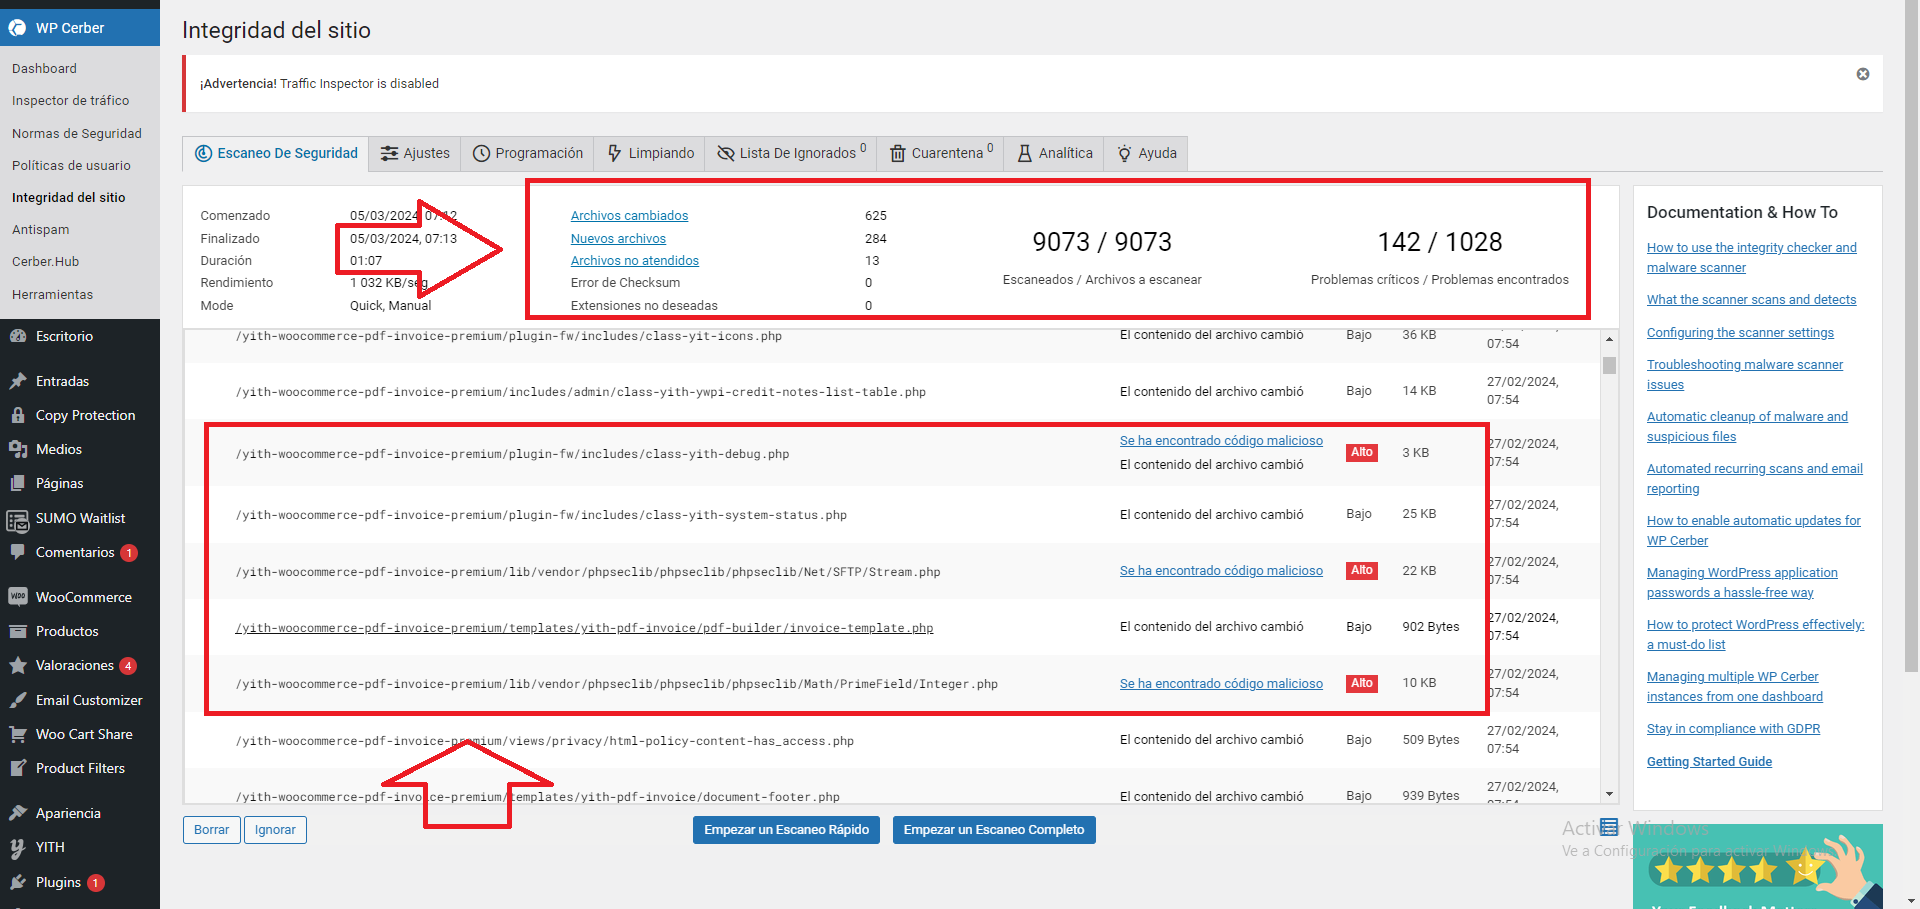1920x909 pixels.
Task: Click the Comentarios speech bubble icon
Action: (17, 552)
